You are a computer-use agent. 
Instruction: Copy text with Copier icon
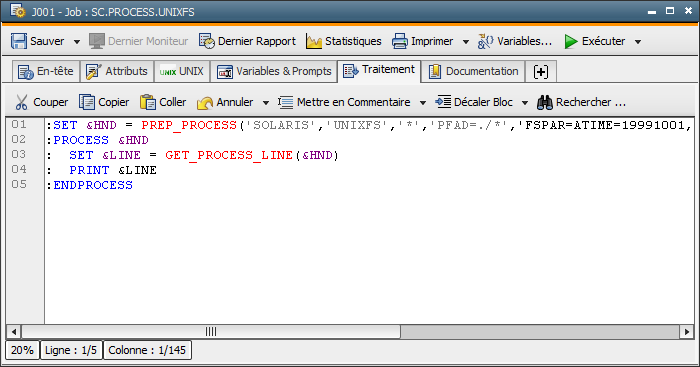104,102
